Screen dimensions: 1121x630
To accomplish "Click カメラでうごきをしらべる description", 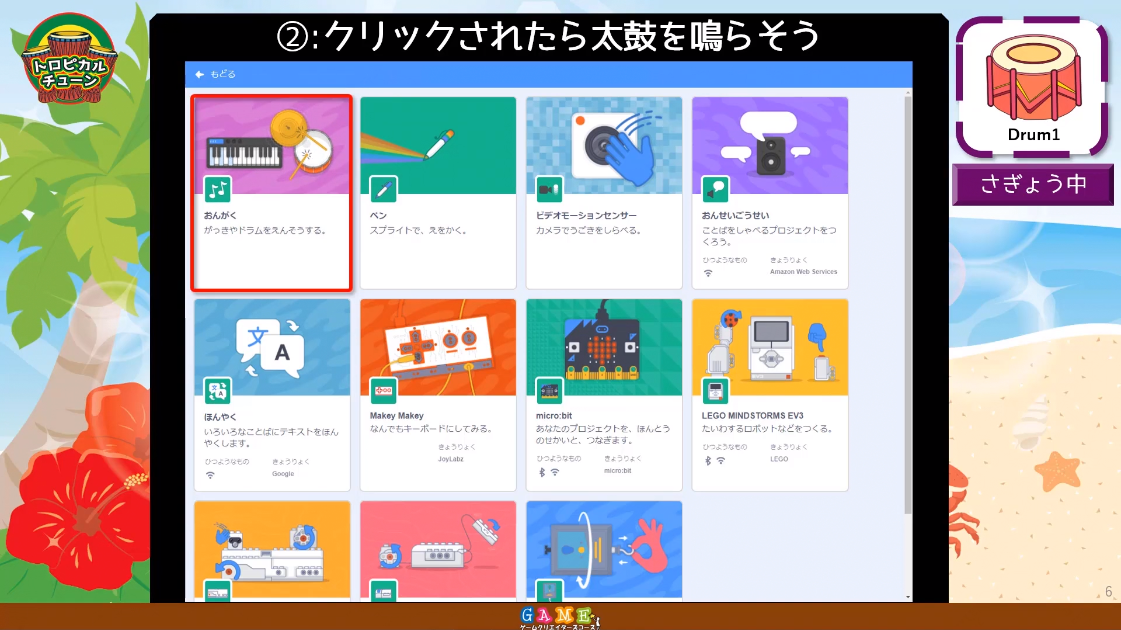I will coord(589,230).
